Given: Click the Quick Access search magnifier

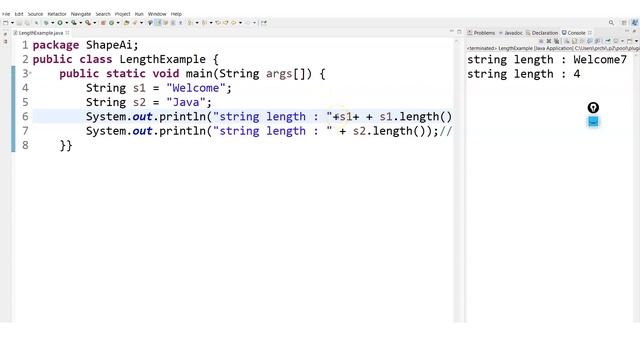Looking at the screenshot, I should [x=611, y=23].
